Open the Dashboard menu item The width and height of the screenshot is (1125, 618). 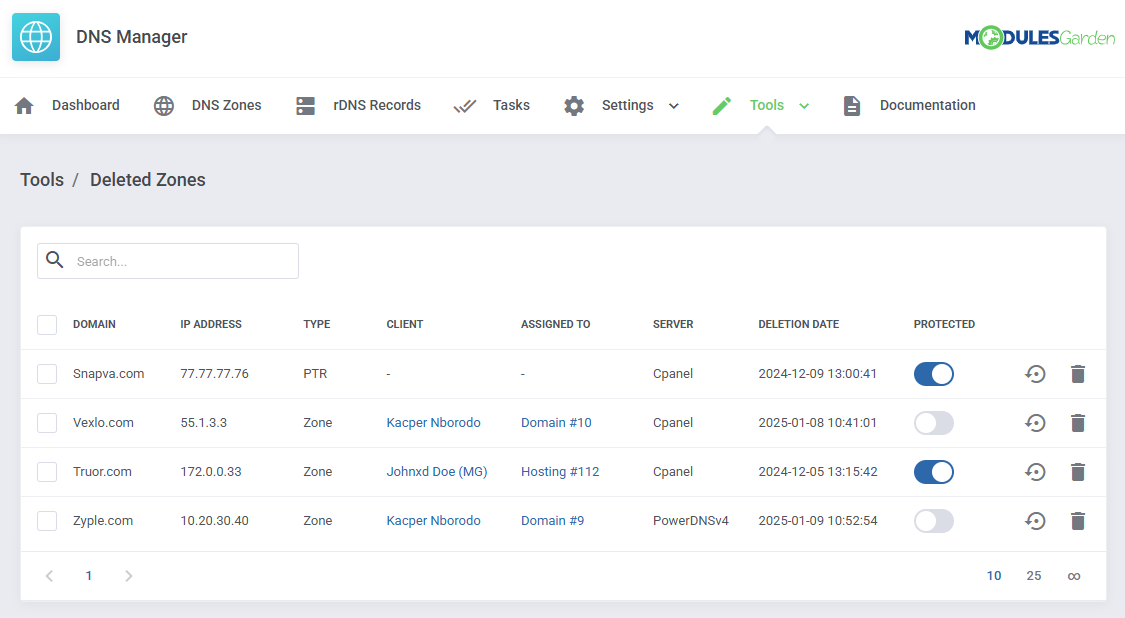click(x=85, y=106)
